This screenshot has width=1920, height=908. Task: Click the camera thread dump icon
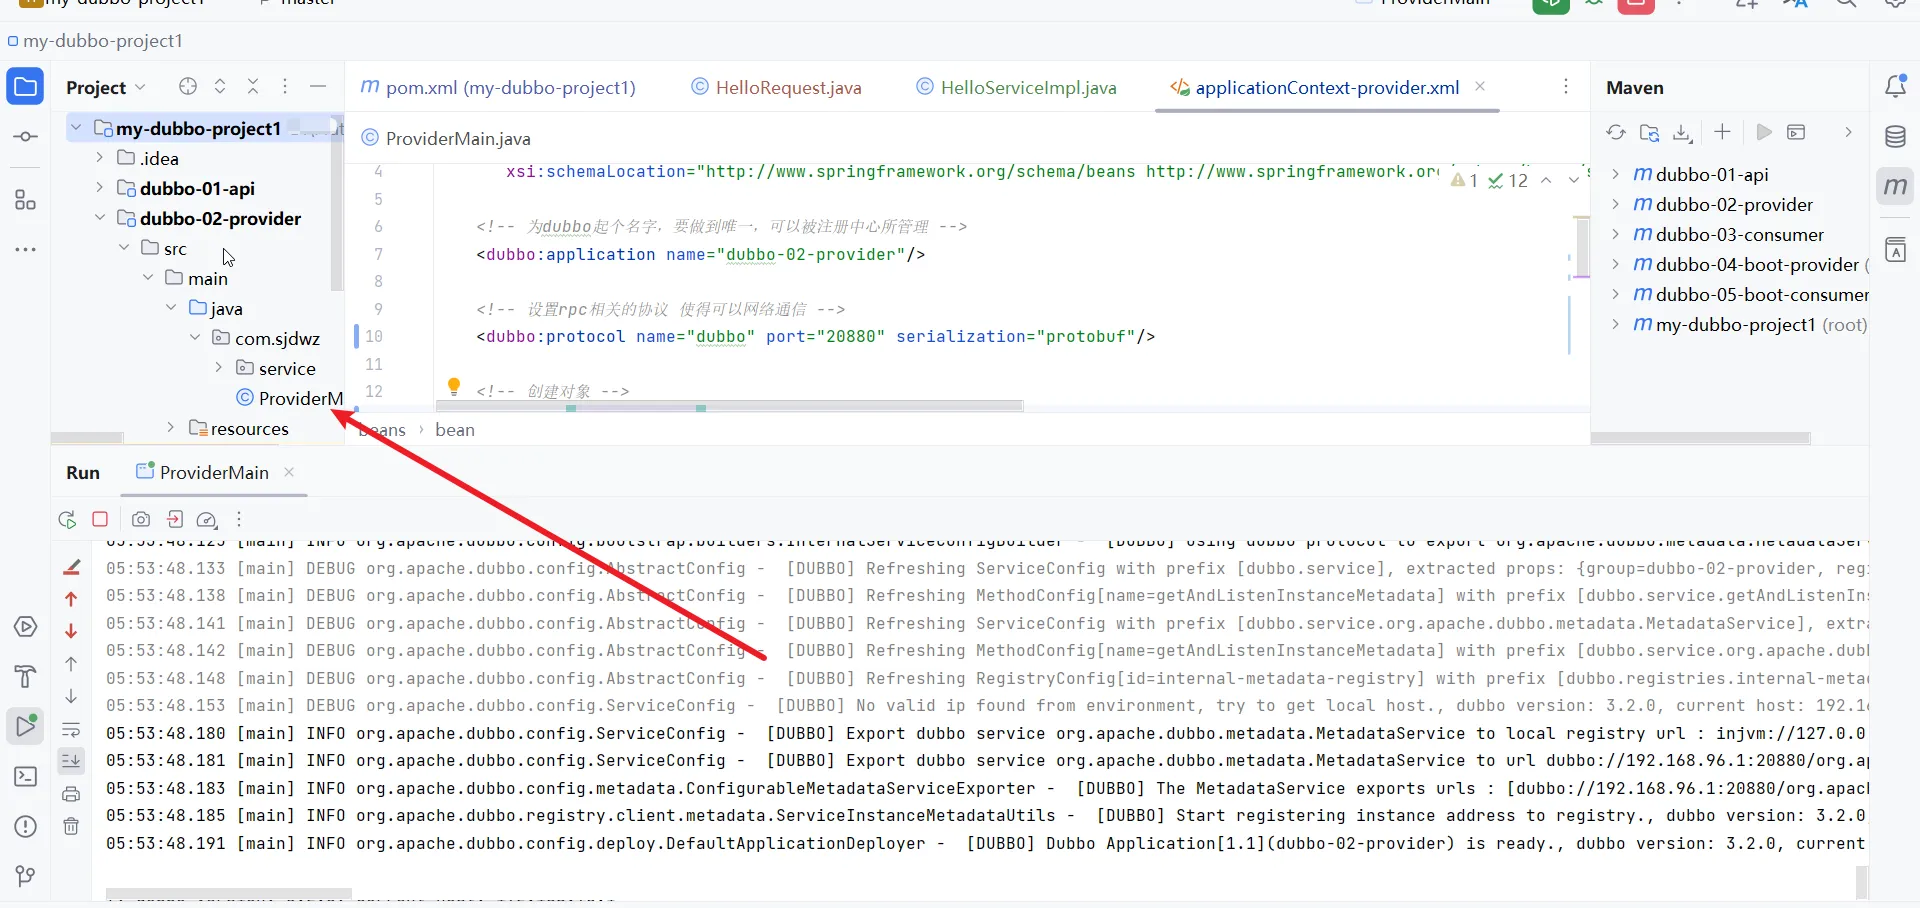click(141, 520)
